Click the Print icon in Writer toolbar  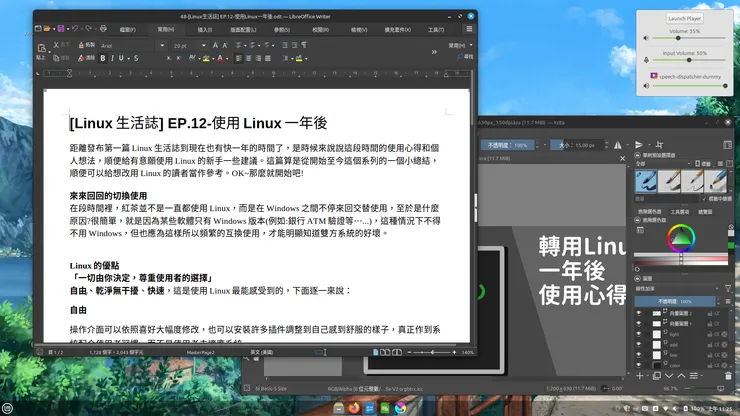(103, 29)
